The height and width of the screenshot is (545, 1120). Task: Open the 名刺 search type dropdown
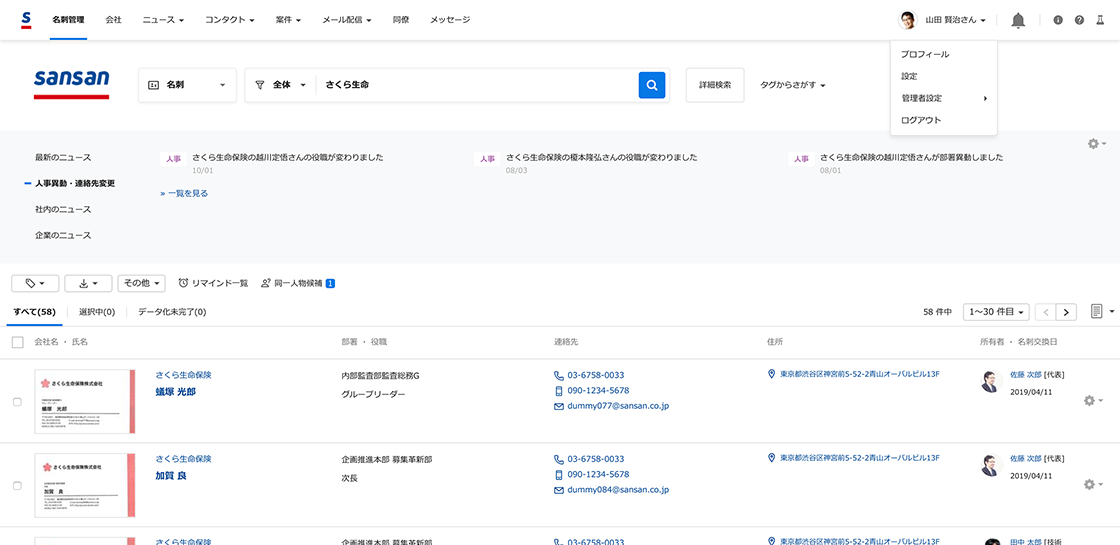[187, 85]
